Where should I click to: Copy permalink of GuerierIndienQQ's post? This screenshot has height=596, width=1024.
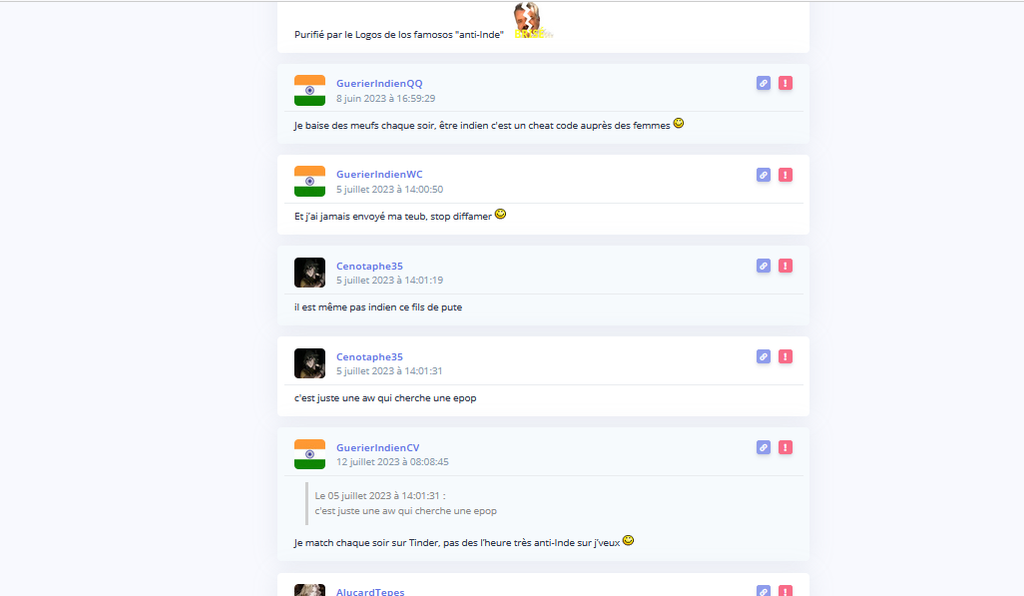tap(763, 84)
